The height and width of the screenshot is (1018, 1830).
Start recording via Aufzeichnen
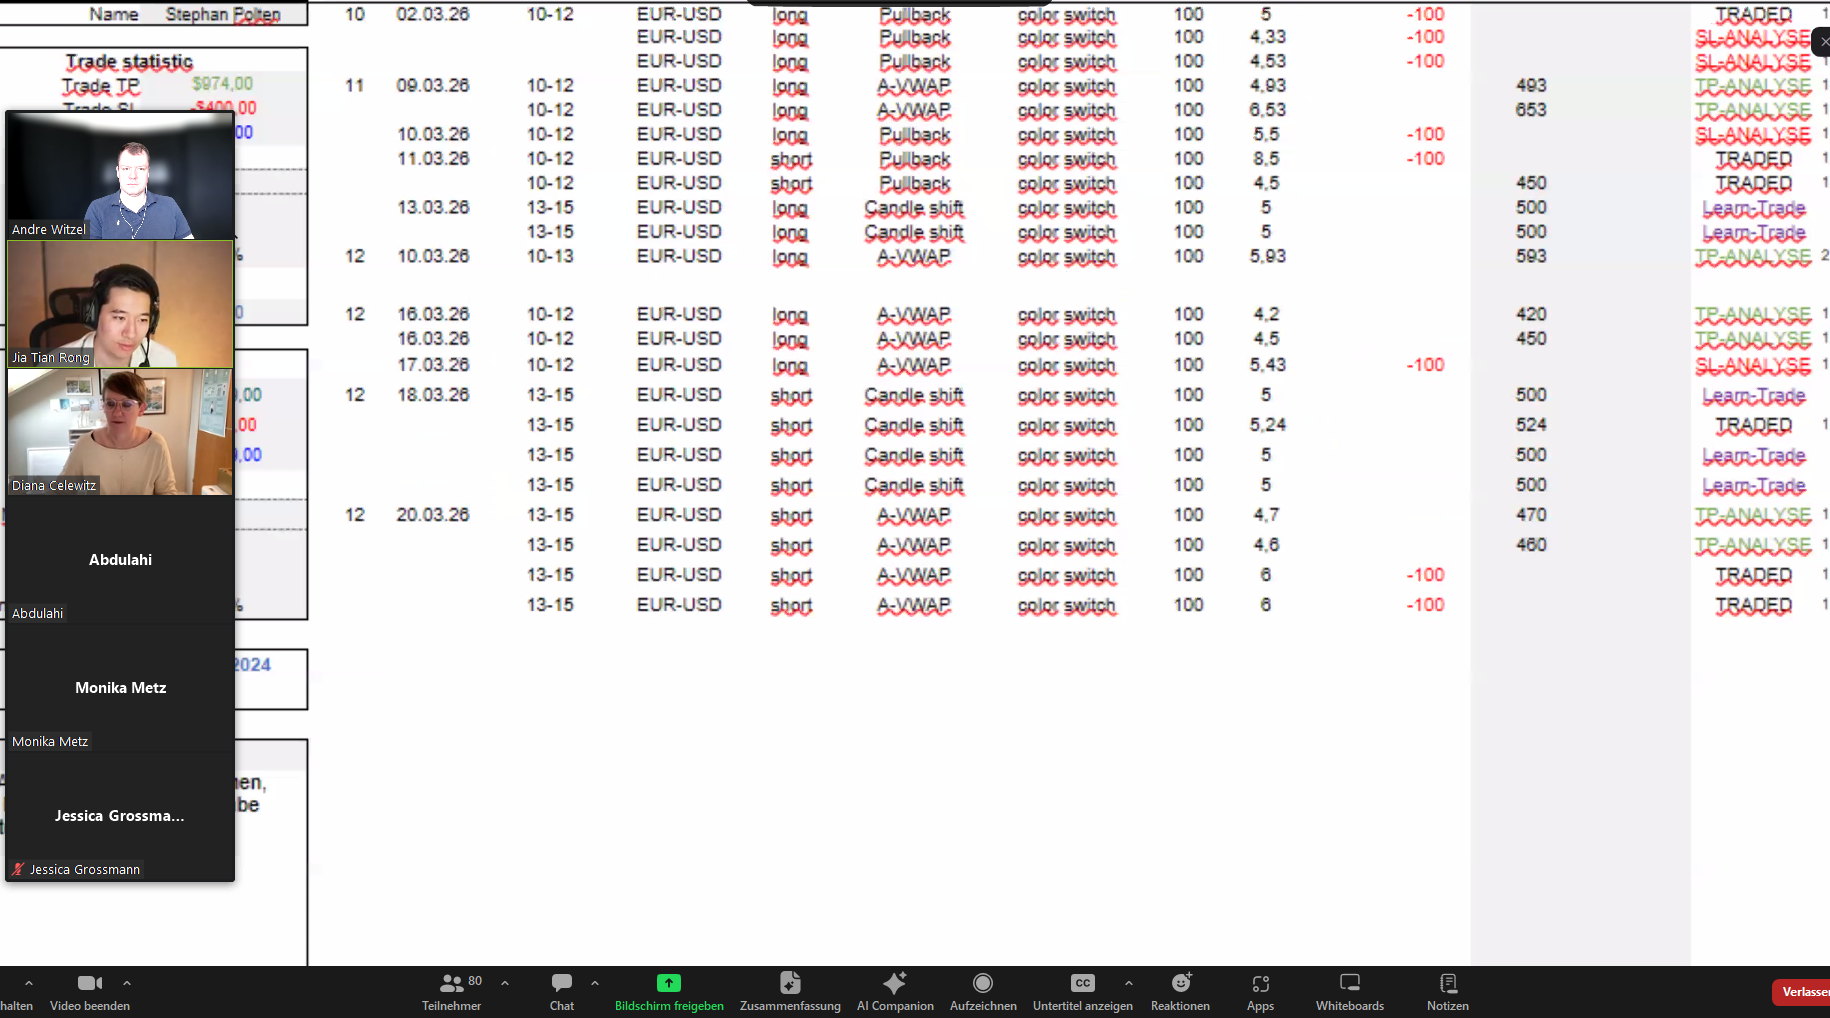[x=983, y=991]
